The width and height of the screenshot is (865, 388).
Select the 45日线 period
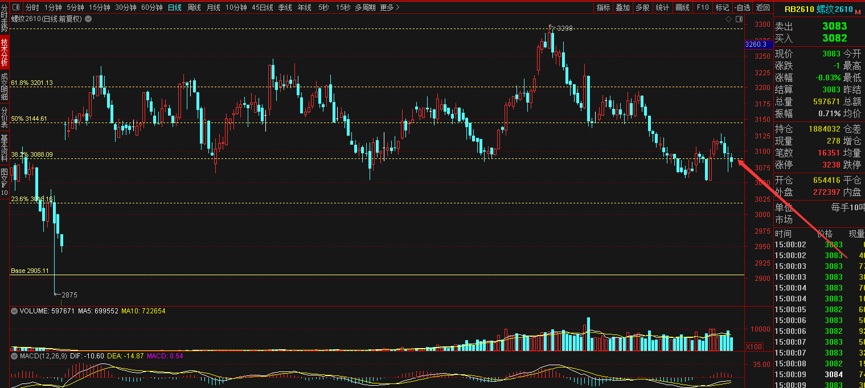point(263,8)
